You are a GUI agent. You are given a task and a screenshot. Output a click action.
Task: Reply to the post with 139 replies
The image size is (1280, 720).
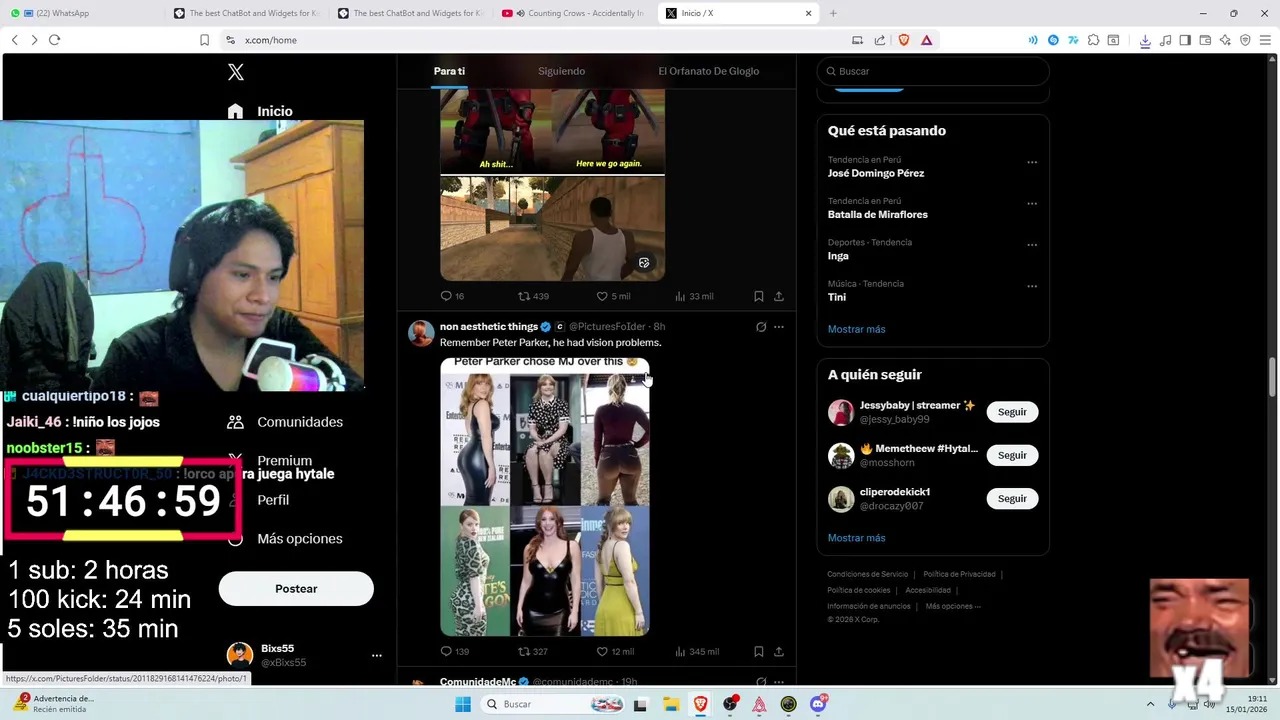454,651
